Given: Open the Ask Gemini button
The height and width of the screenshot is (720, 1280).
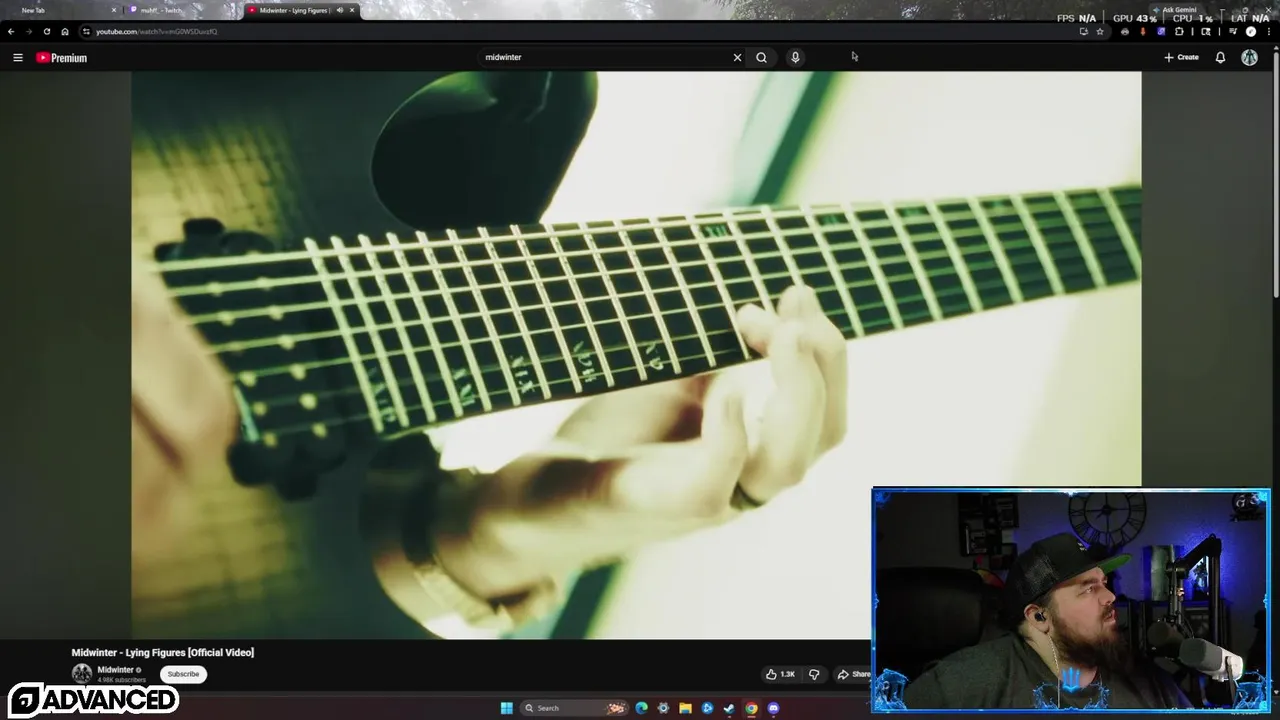Looking at the screenshot, I should tap(1176, 10).
